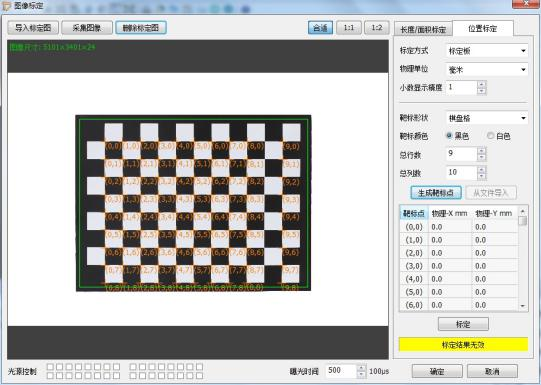Click the target table scrollbar down arrow
This screenshot has width=541, height=385.
tap(523, 306)
